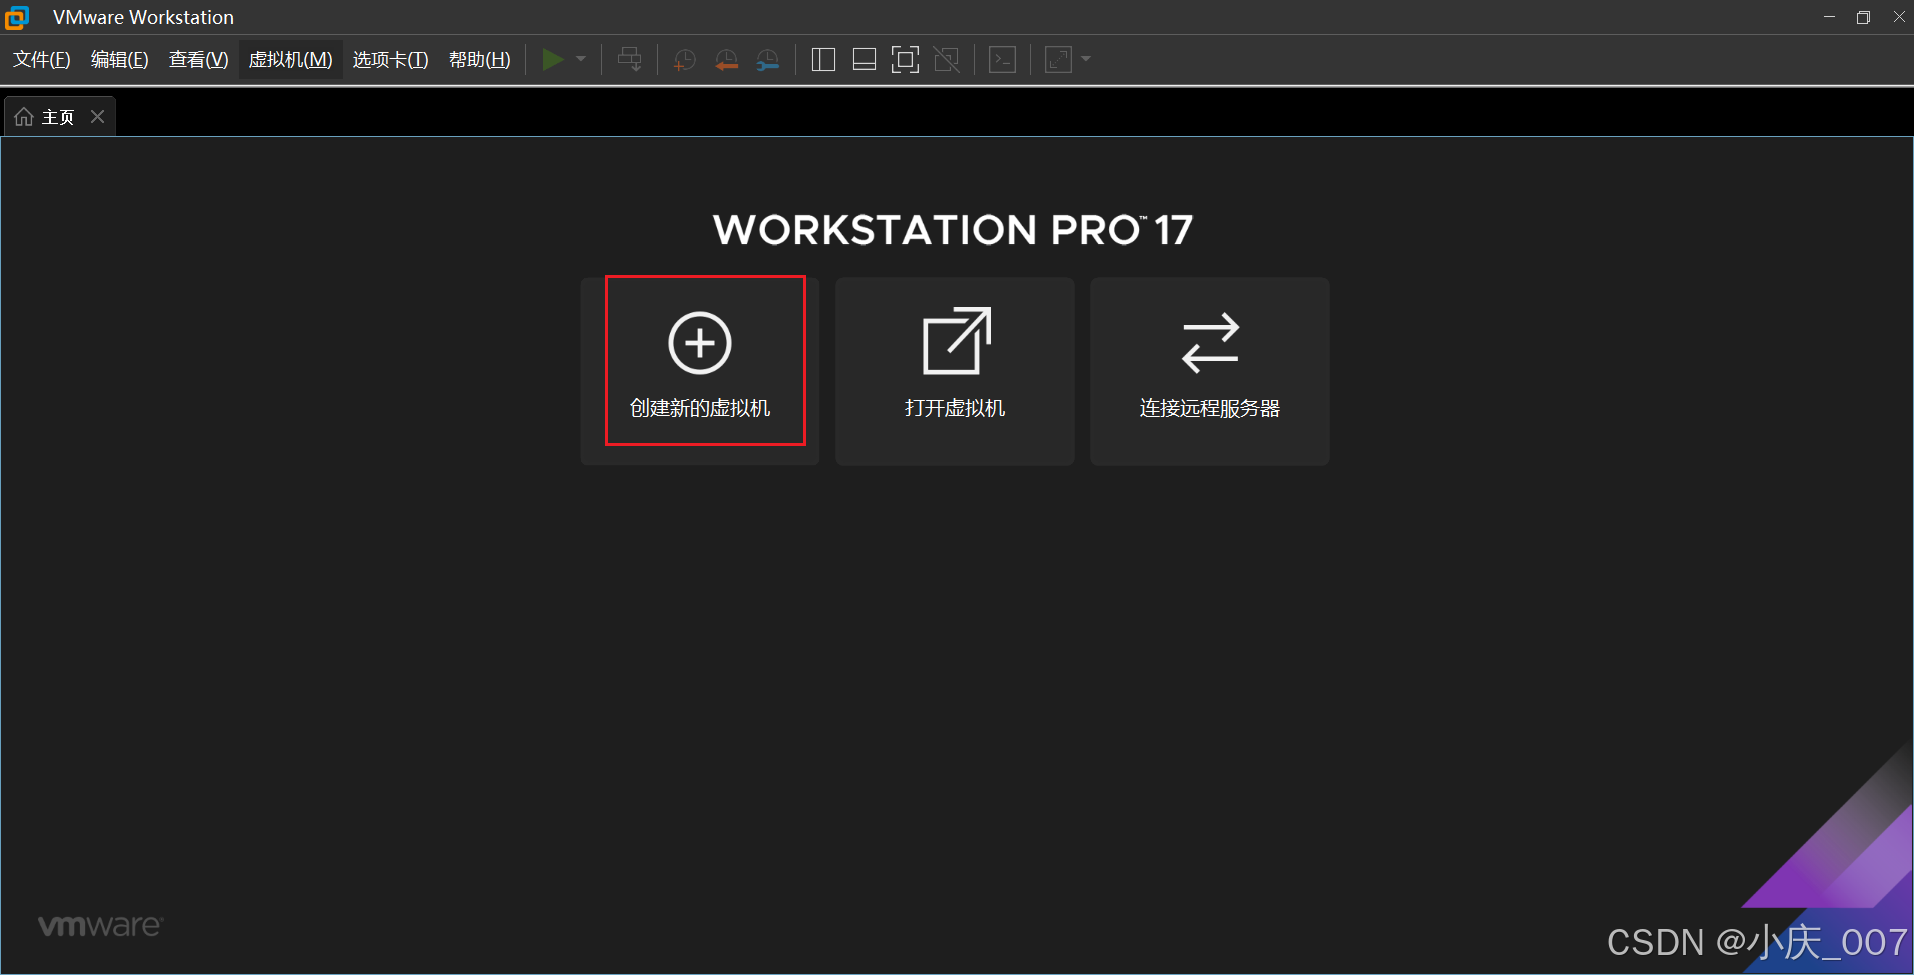The height and width of the screenshot is (975, 1914).
Task: Open the 查看(V) menu
Action: 199,60
